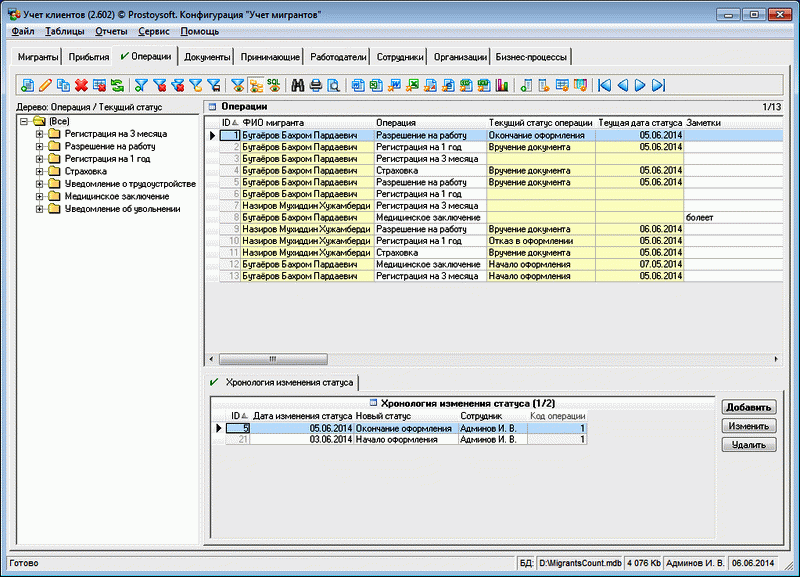Switch to the 'Работодатели' tab
Viewport: 800px width, 577px height.
[x=338, y=58]
